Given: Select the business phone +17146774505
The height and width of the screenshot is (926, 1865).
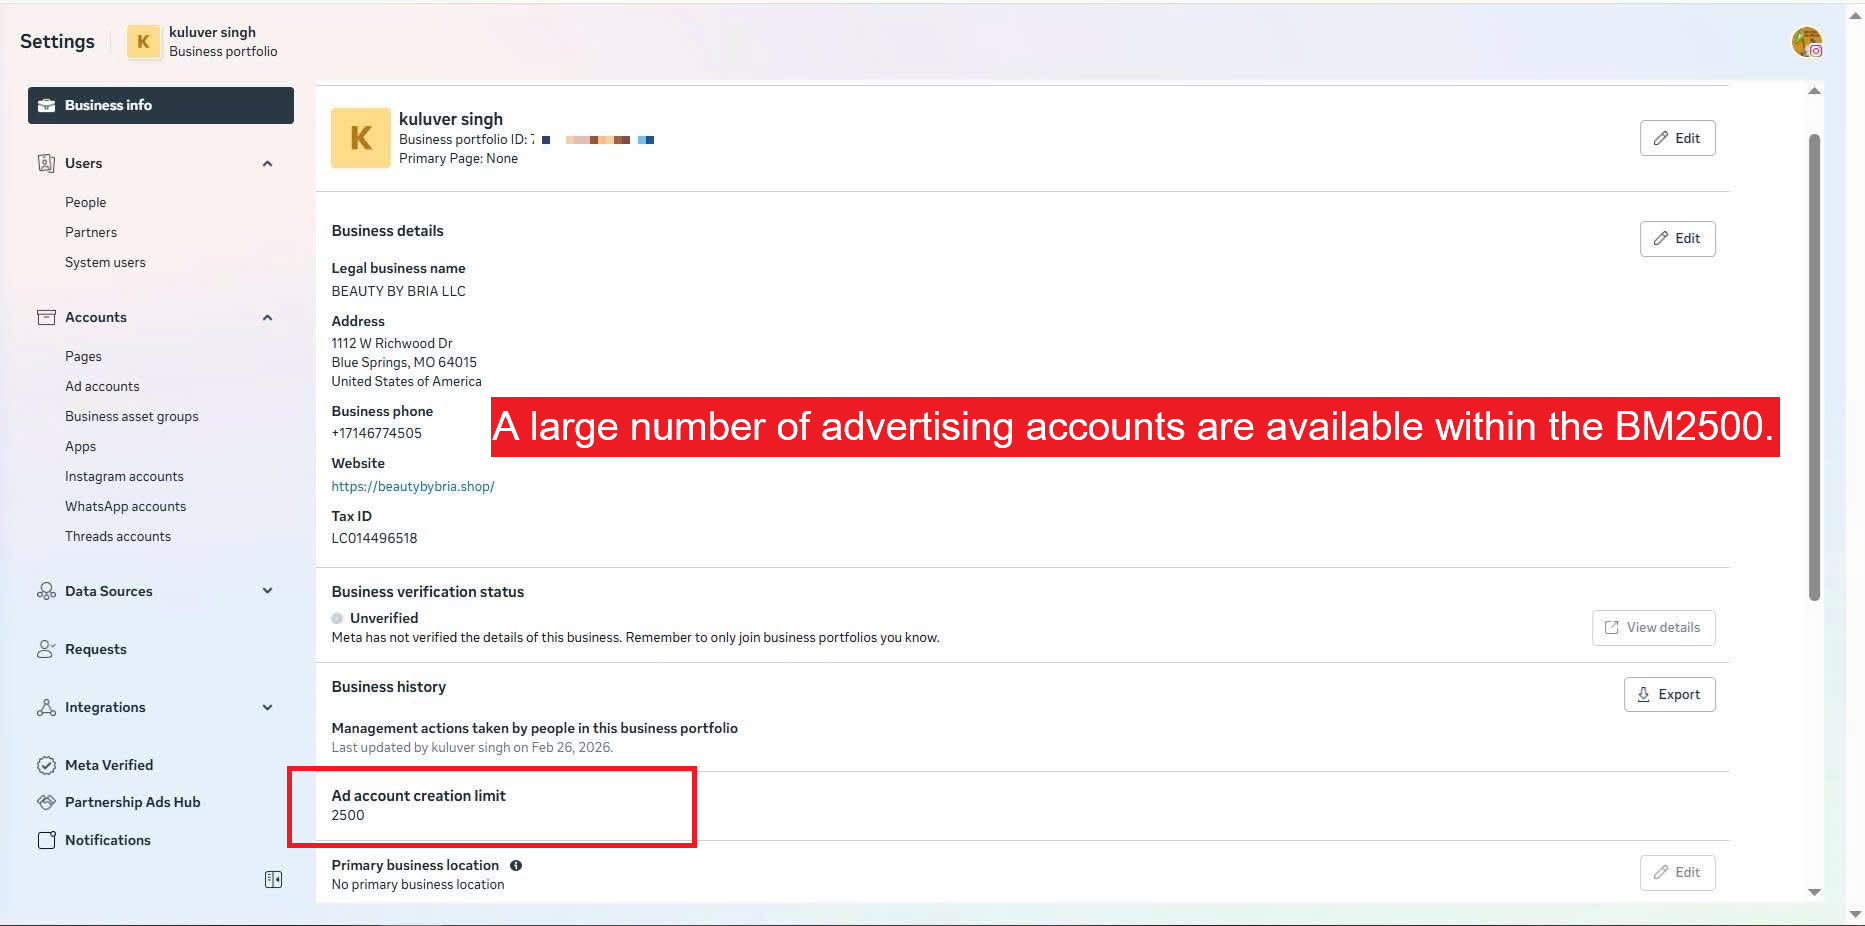Looking at the screenshot, I should click(377, 433).
